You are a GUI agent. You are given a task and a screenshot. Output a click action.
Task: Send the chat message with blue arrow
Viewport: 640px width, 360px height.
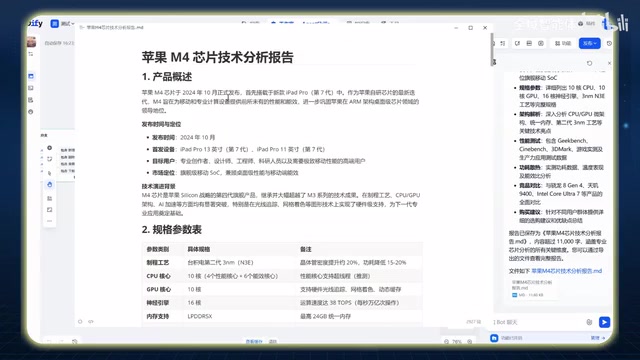pyautogui.click(x=604, y=322)
